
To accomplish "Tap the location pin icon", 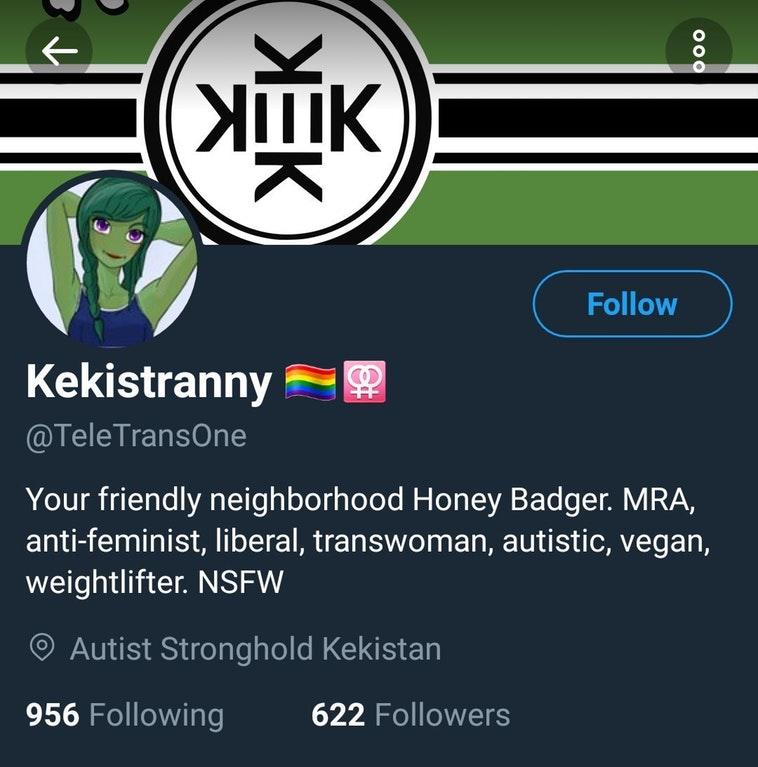I will [42, 648].
